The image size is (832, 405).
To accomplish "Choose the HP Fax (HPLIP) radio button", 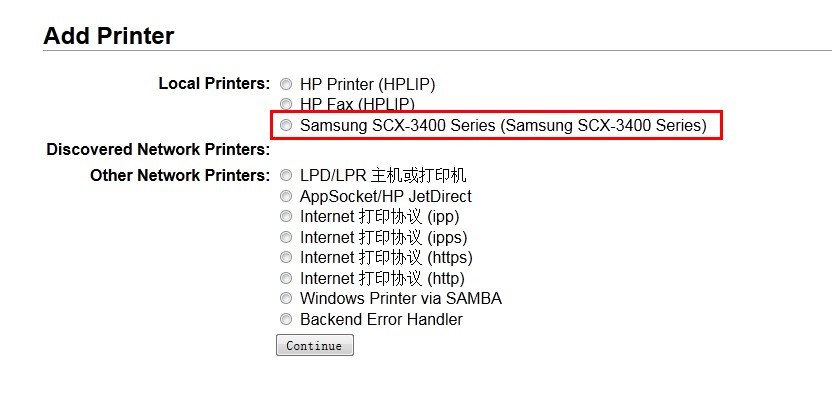I will 286,104.
